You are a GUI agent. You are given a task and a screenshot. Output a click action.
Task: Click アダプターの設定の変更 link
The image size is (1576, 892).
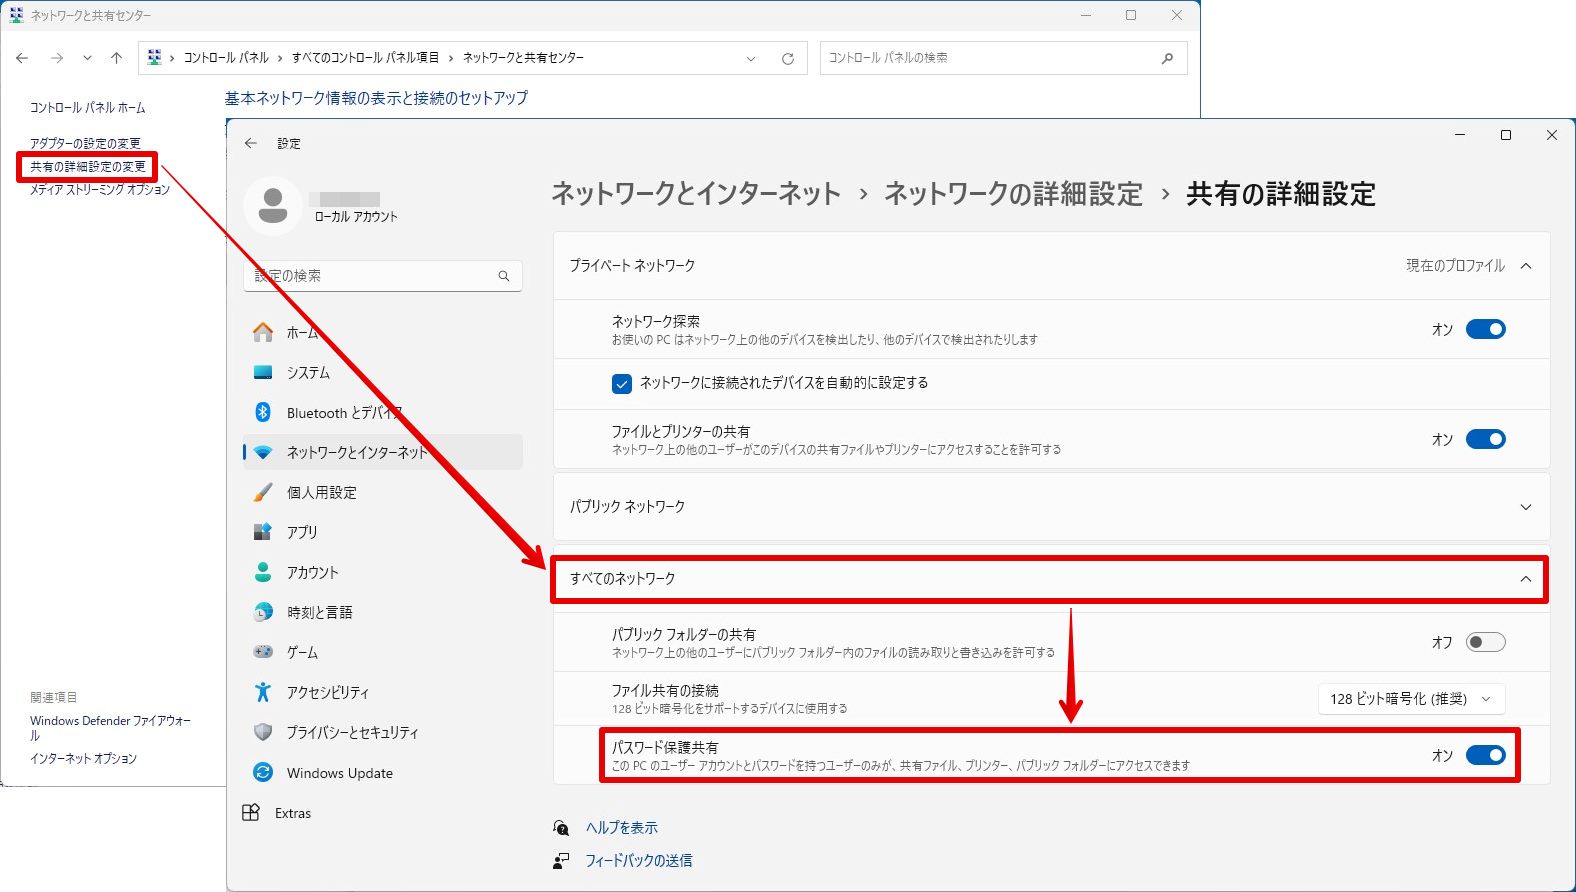(x=85, y=143)
